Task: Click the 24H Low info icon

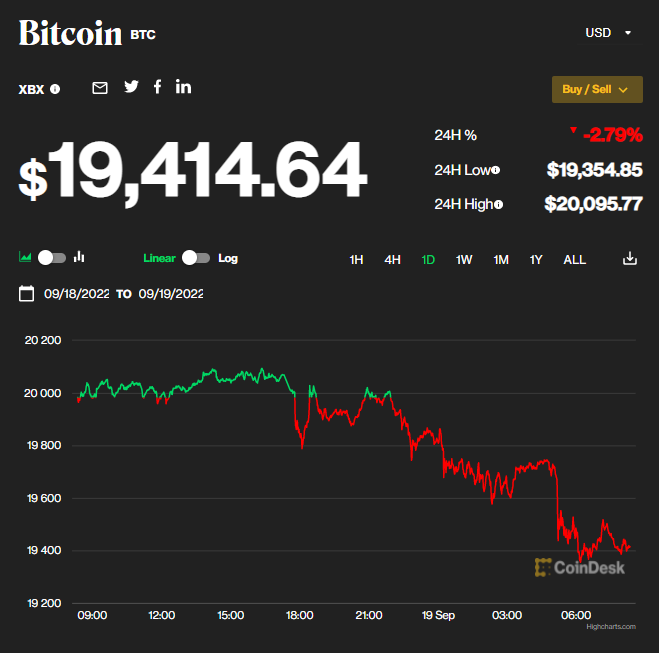Action: click(496, 170)
